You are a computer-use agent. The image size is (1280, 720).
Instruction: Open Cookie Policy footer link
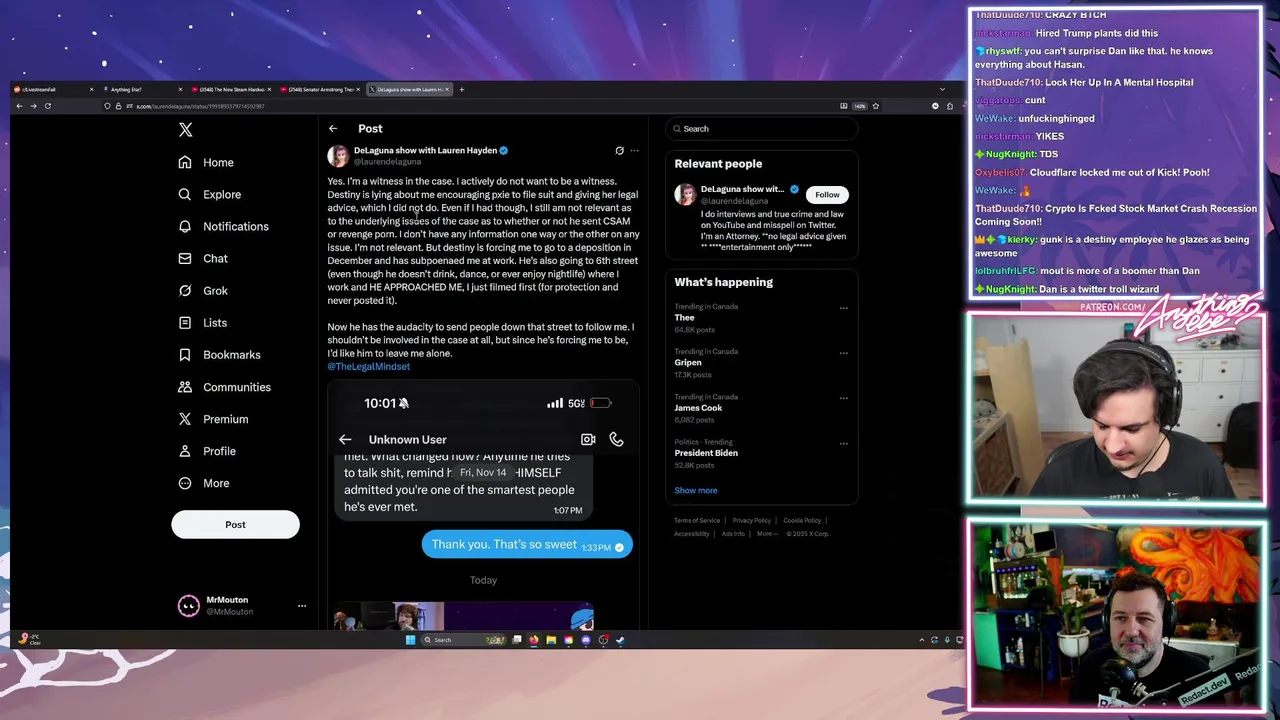pyautogui.click(x=802, y=520)
